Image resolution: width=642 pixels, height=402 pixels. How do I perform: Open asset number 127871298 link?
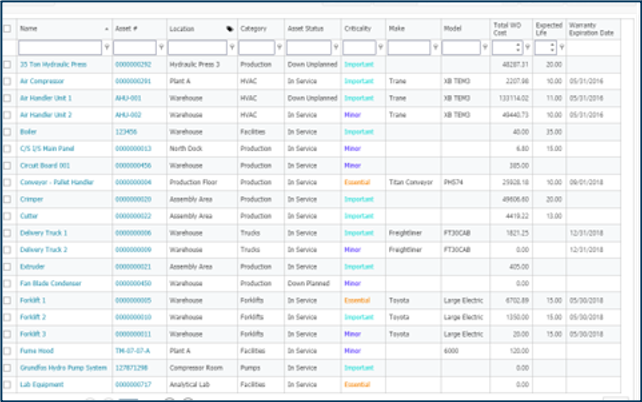pyautogui.click(x=131, y=368)
